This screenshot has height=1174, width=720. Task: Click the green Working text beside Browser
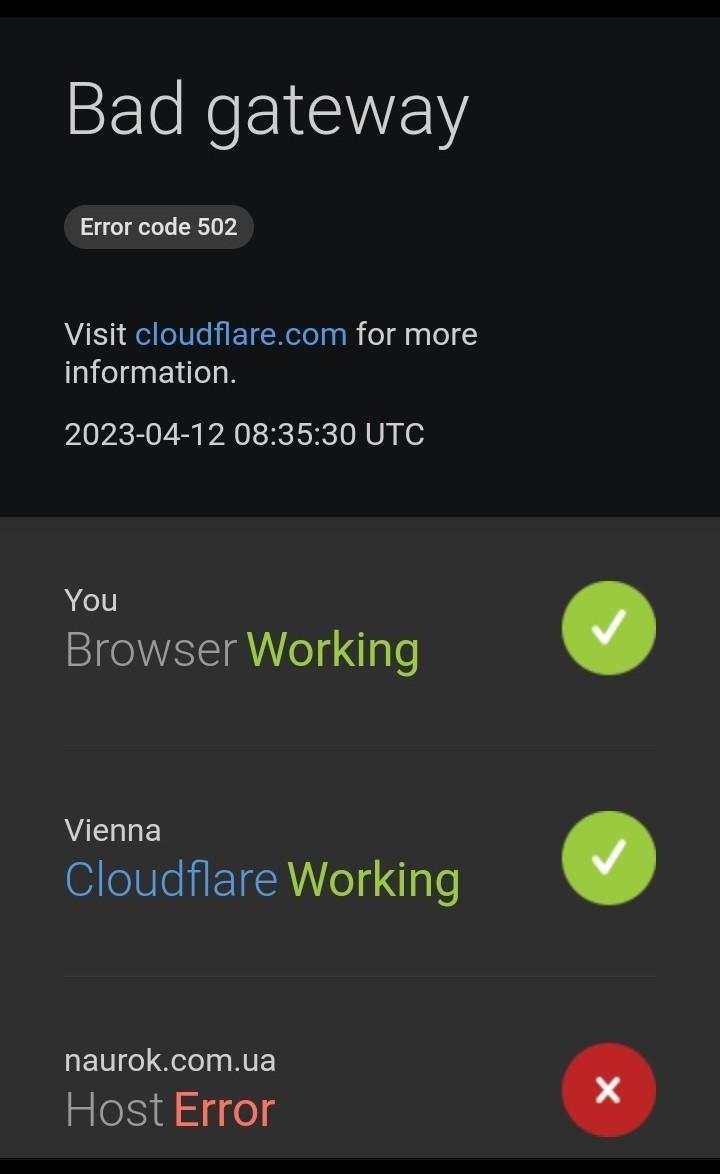333,650
